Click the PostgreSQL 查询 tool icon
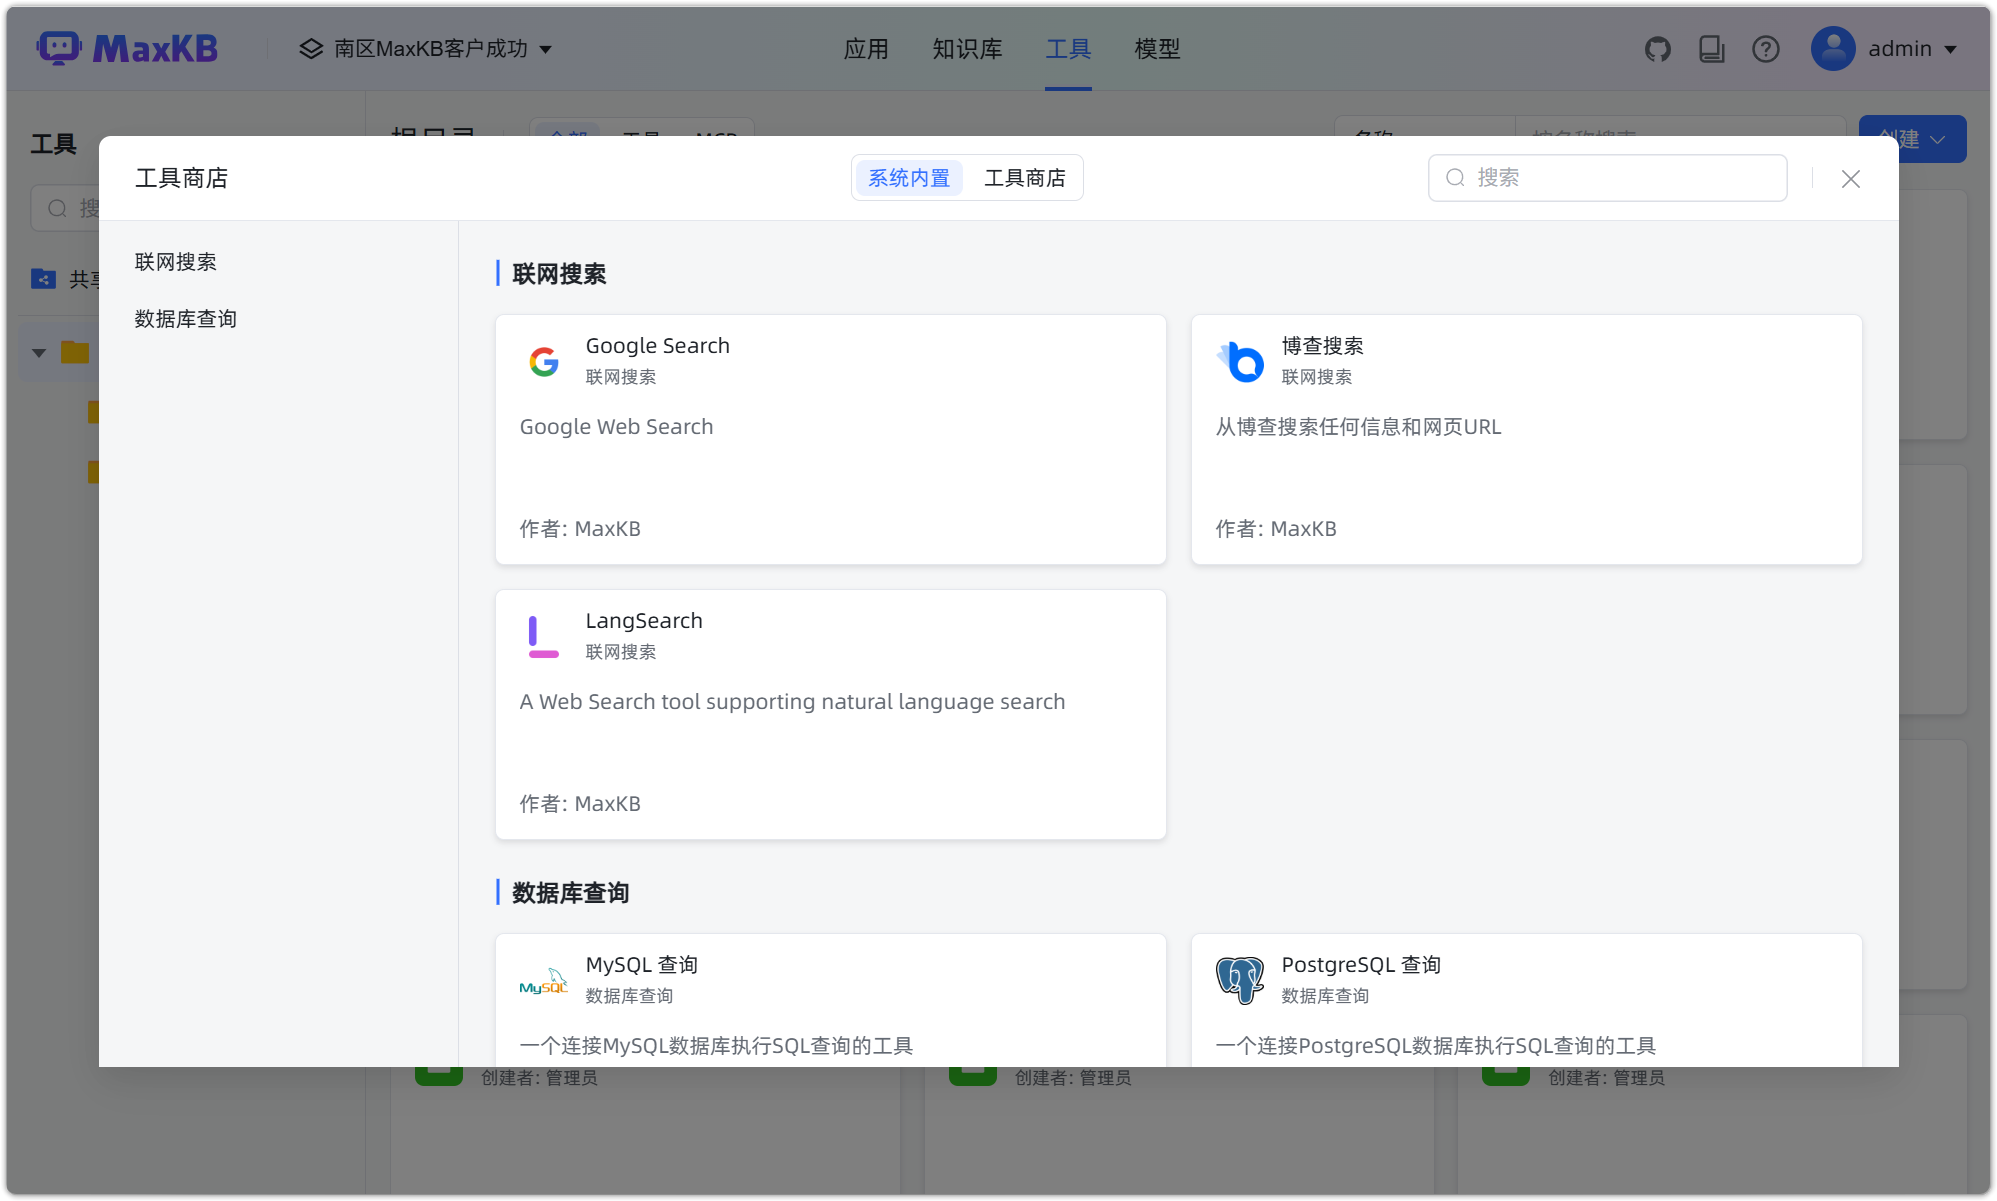This screenshot has height=1201, width=1997. point(1240,979)
